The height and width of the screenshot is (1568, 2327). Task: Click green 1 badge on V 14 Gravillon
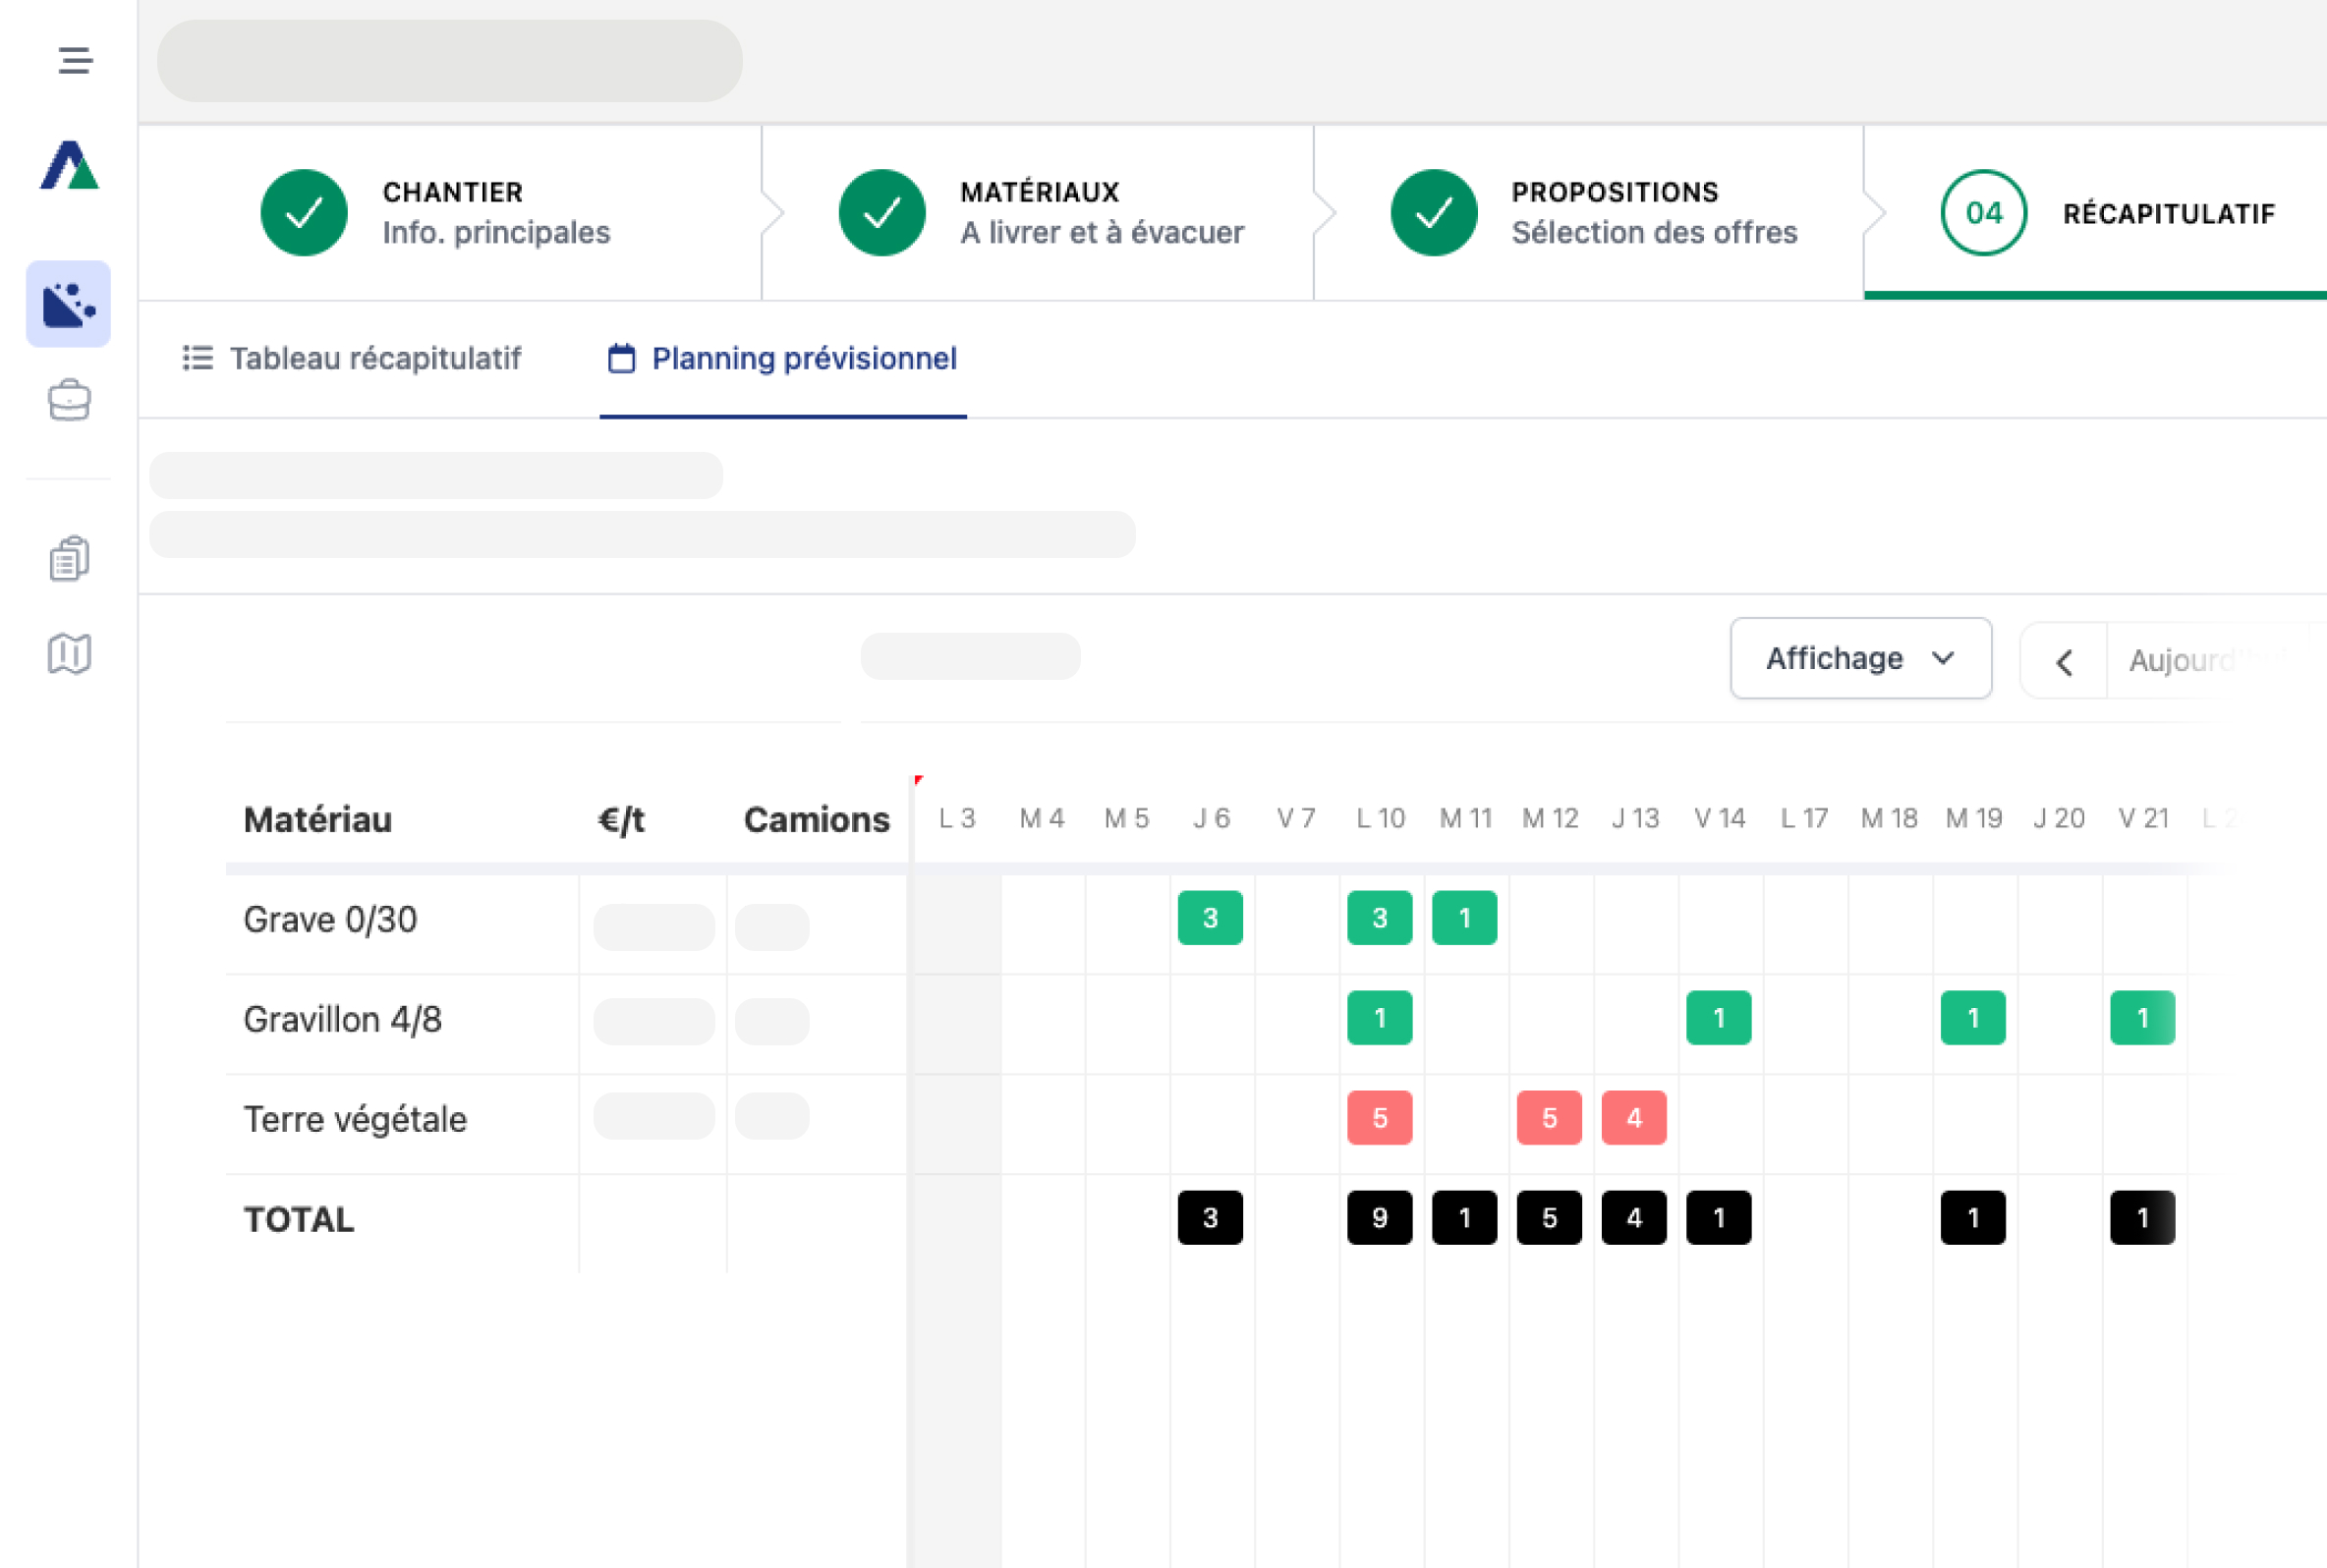coord(1718,1017)
